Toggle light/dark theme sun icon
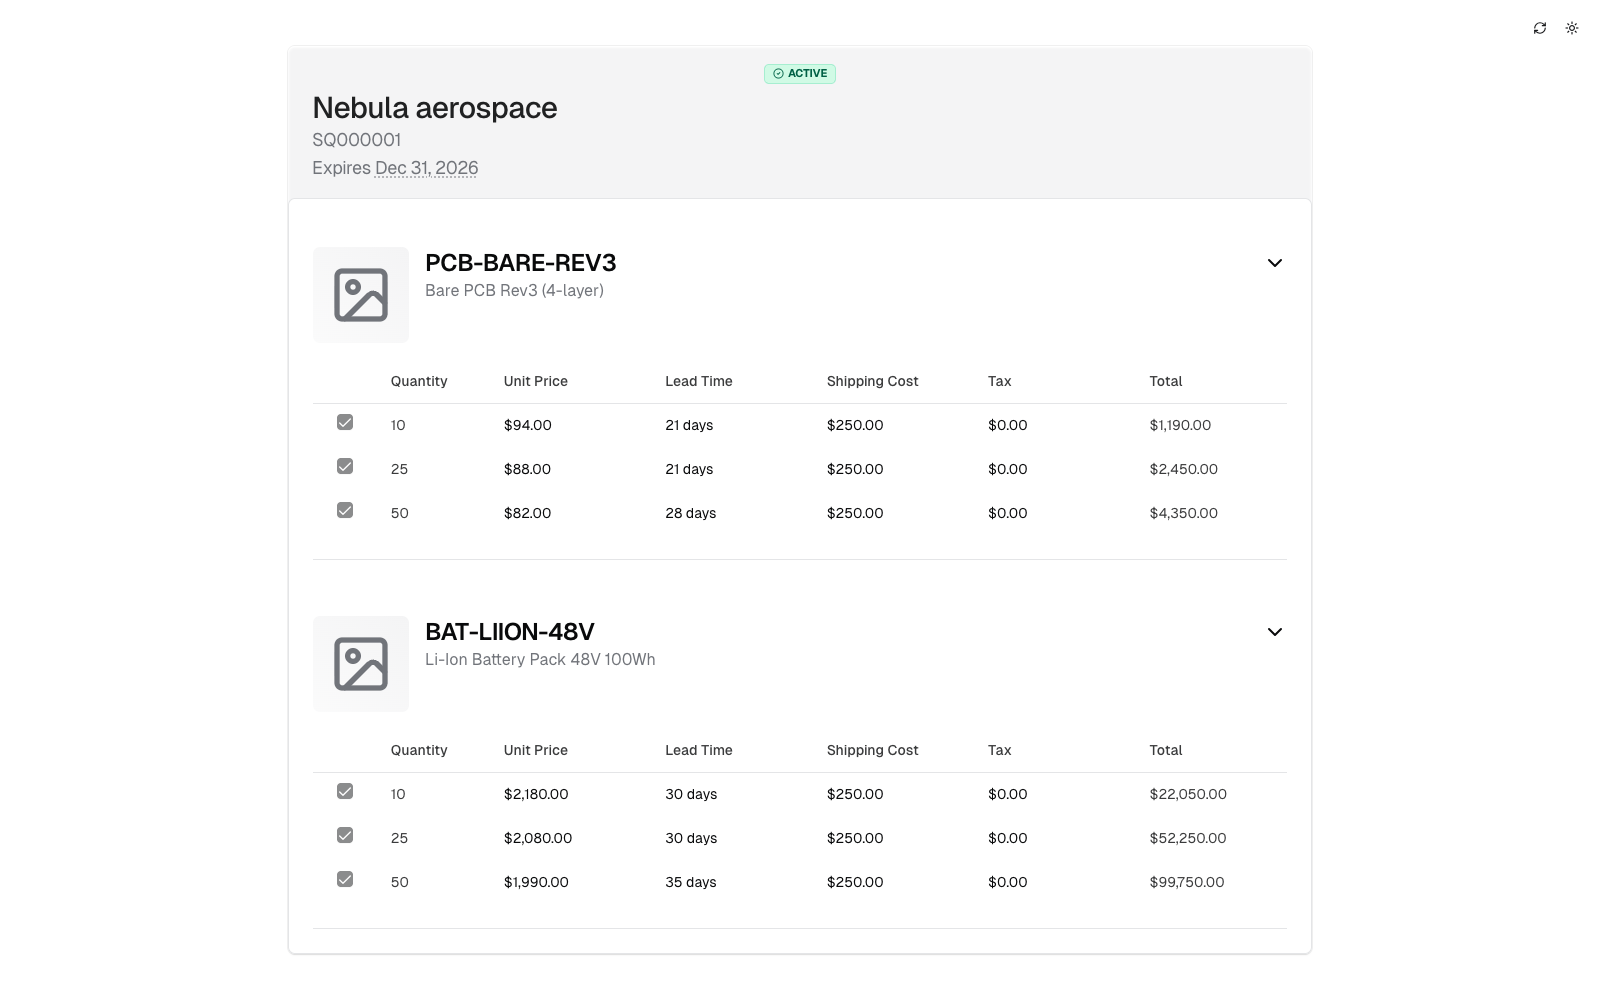 [x=1572, y=28]
